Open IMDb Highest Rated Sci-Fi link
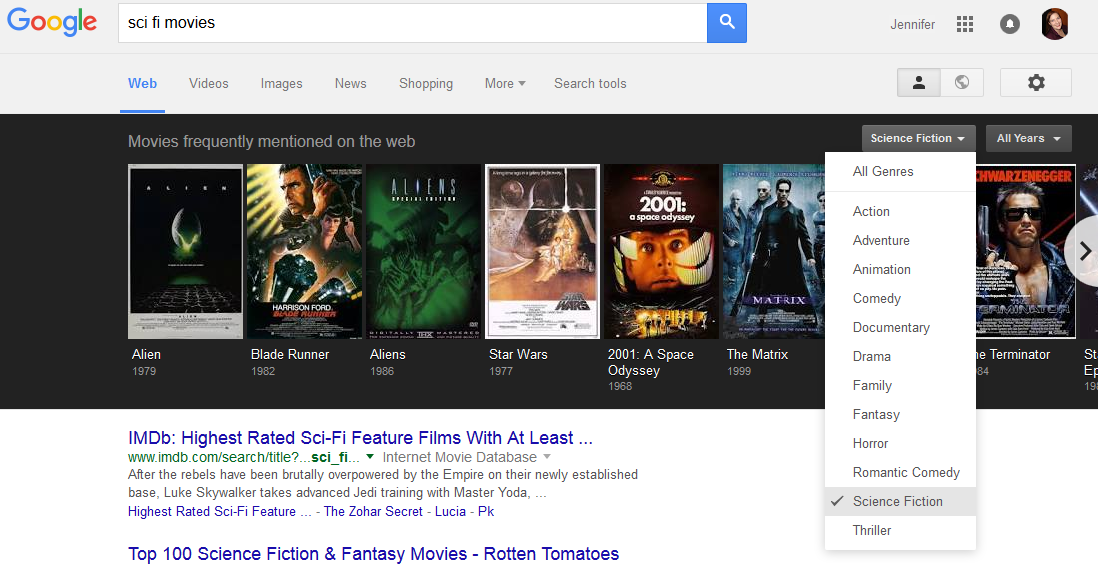1098x564 pixels. [x=360, y=438]
